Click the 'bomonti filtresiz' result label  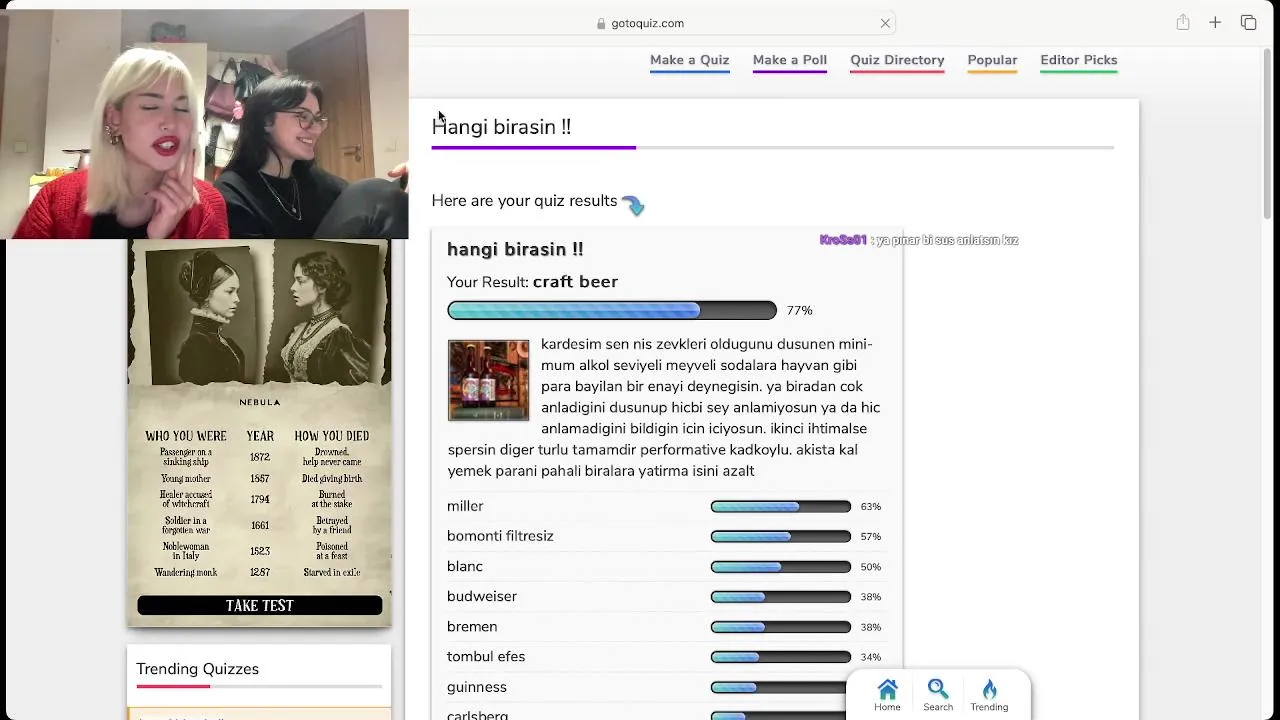coord(500,536)
